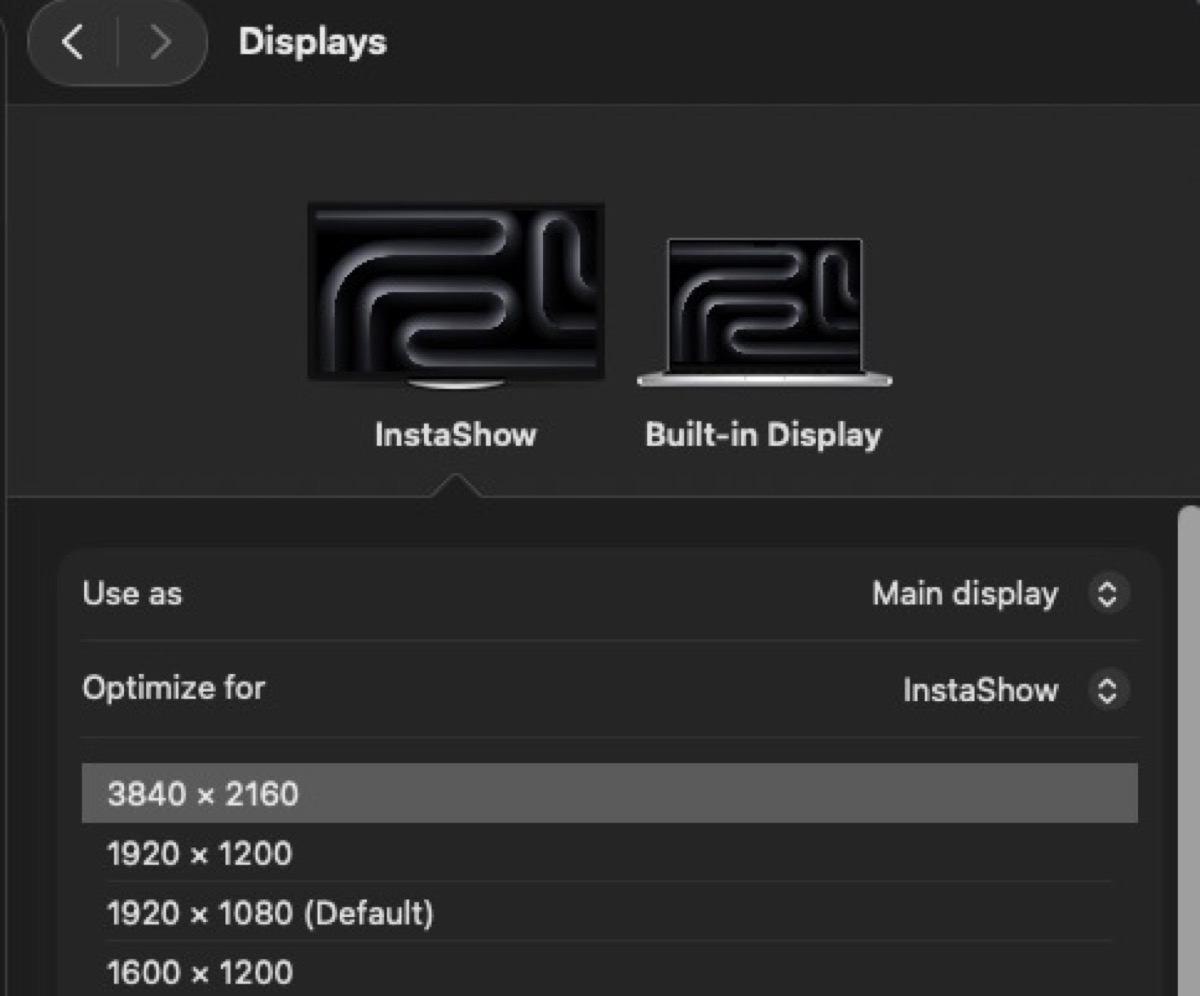Click the "Optimize for" row label
The width and height of the screenshot is (1200, 996).
(x=173, y=689)
